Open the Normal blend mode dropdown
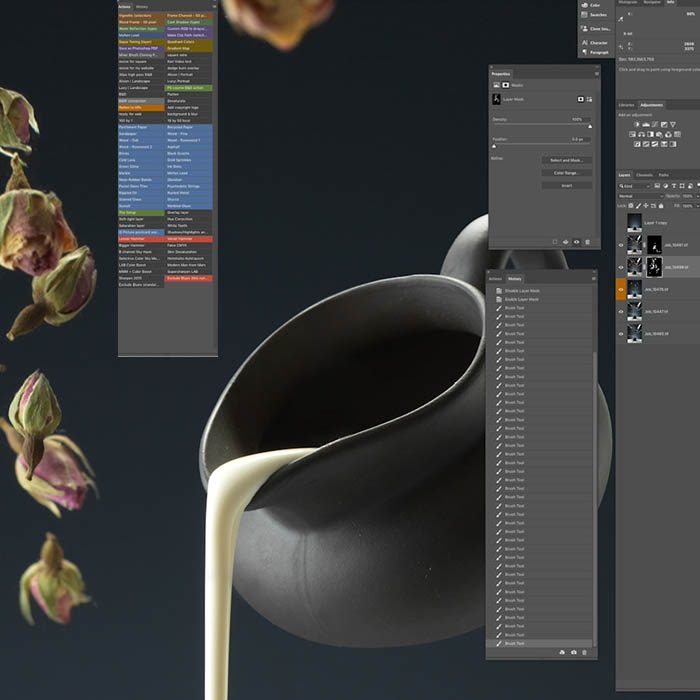 [x=641, y=196]
